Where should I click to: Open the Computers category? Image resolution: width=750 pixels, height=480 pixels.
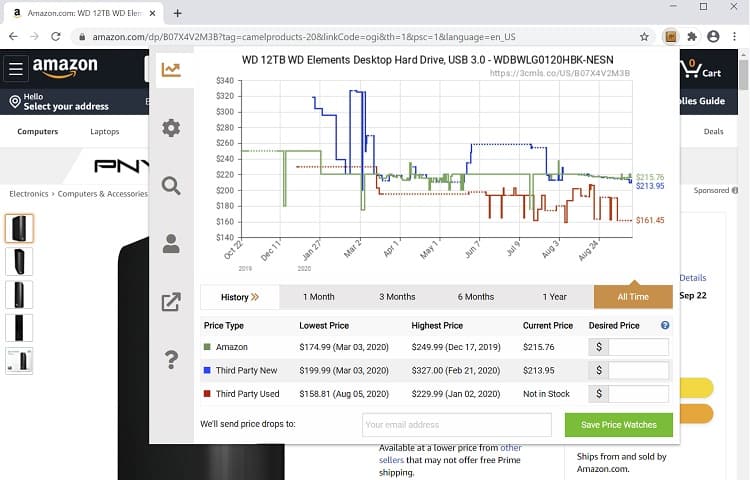coord(37,131)
